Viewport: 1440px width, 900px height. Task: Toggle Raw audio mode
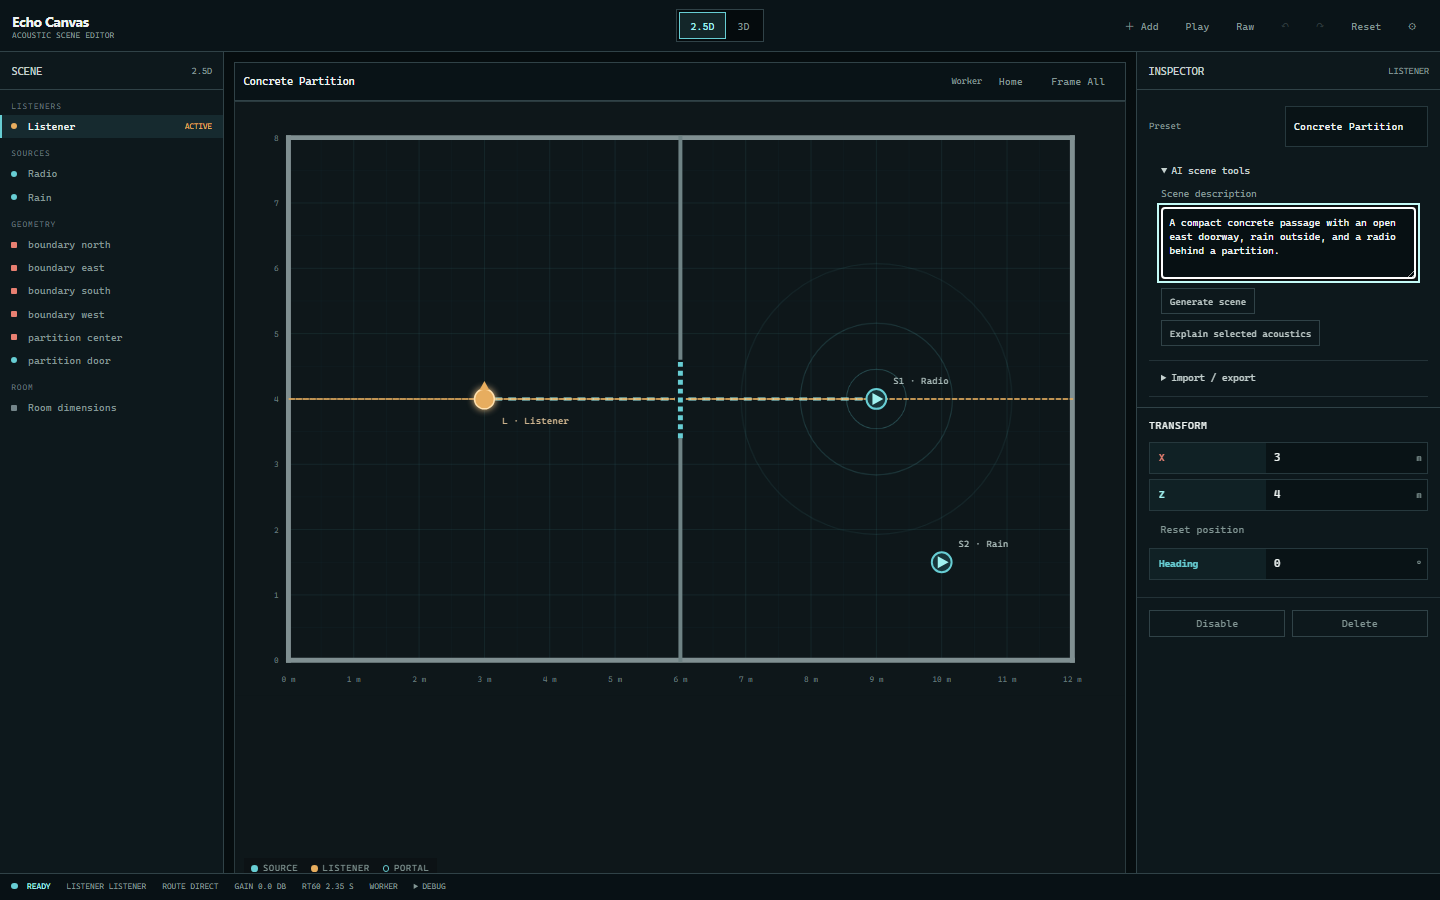(x=1245, y=27)
